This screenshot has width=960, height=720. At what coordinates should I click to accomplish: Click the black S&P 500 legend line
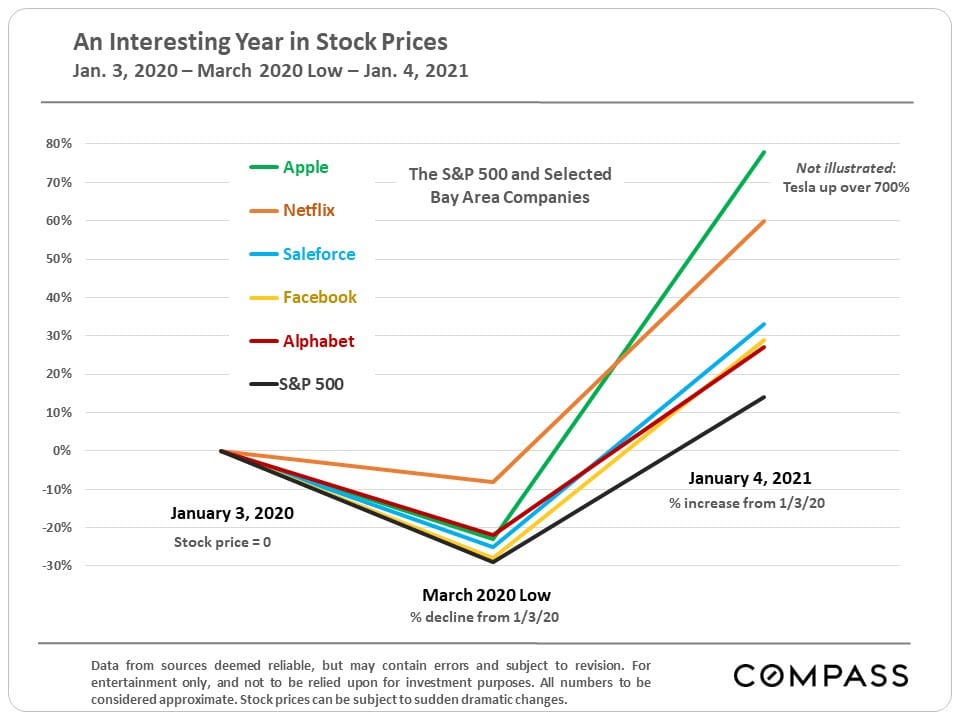pos(263,384)
